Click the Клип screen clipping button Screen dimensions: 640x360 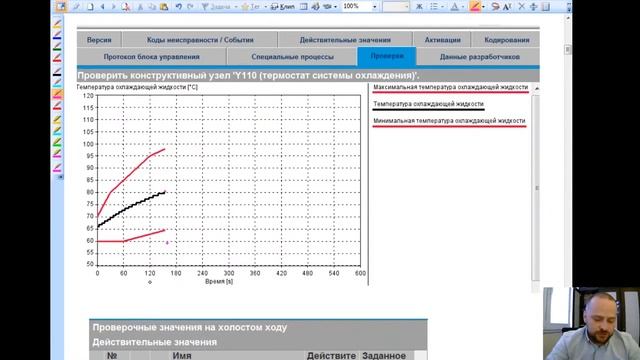pyautogui.click(x=283, y=7)
